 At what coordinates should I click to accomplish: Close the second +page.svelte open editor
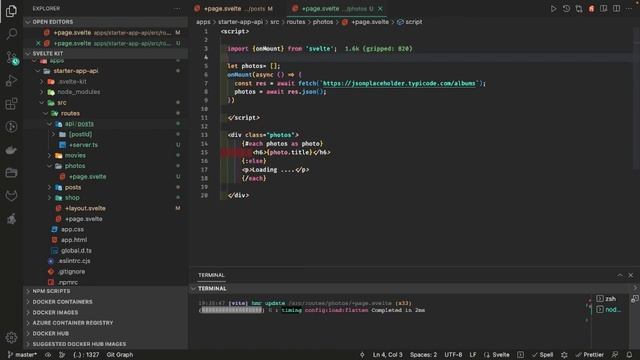point(38,43)
